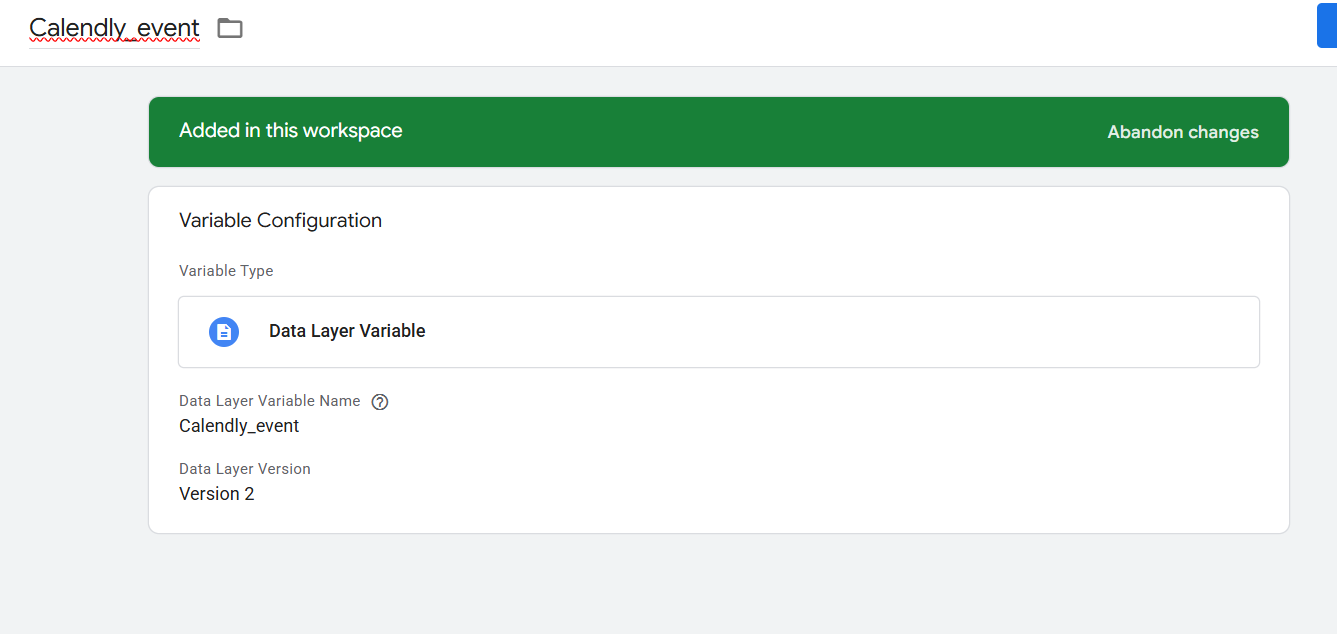Click the Variable Configuration heading
Viewport: 1337px width, 634px height.
280,220
